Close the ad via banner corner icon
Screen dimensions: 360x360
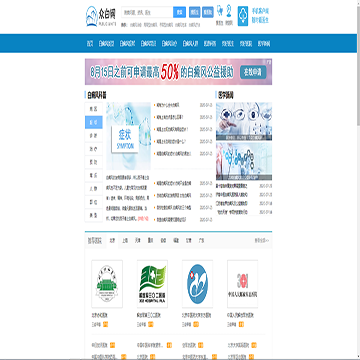269,61
